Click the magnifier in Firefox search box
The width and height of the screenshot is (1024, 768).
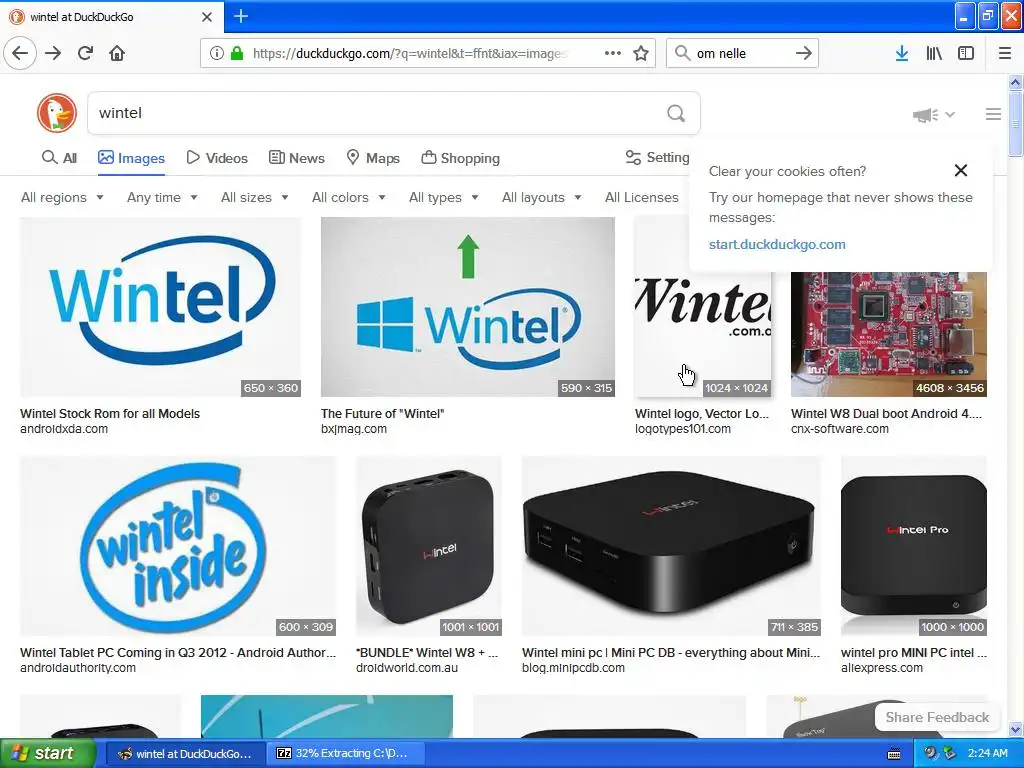[682, 53]
